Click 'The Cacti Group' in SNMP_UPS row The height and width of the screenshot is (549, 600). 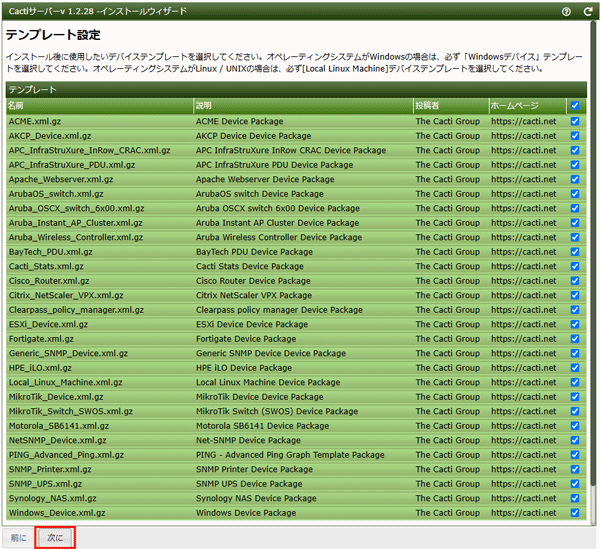pos(448,484)
